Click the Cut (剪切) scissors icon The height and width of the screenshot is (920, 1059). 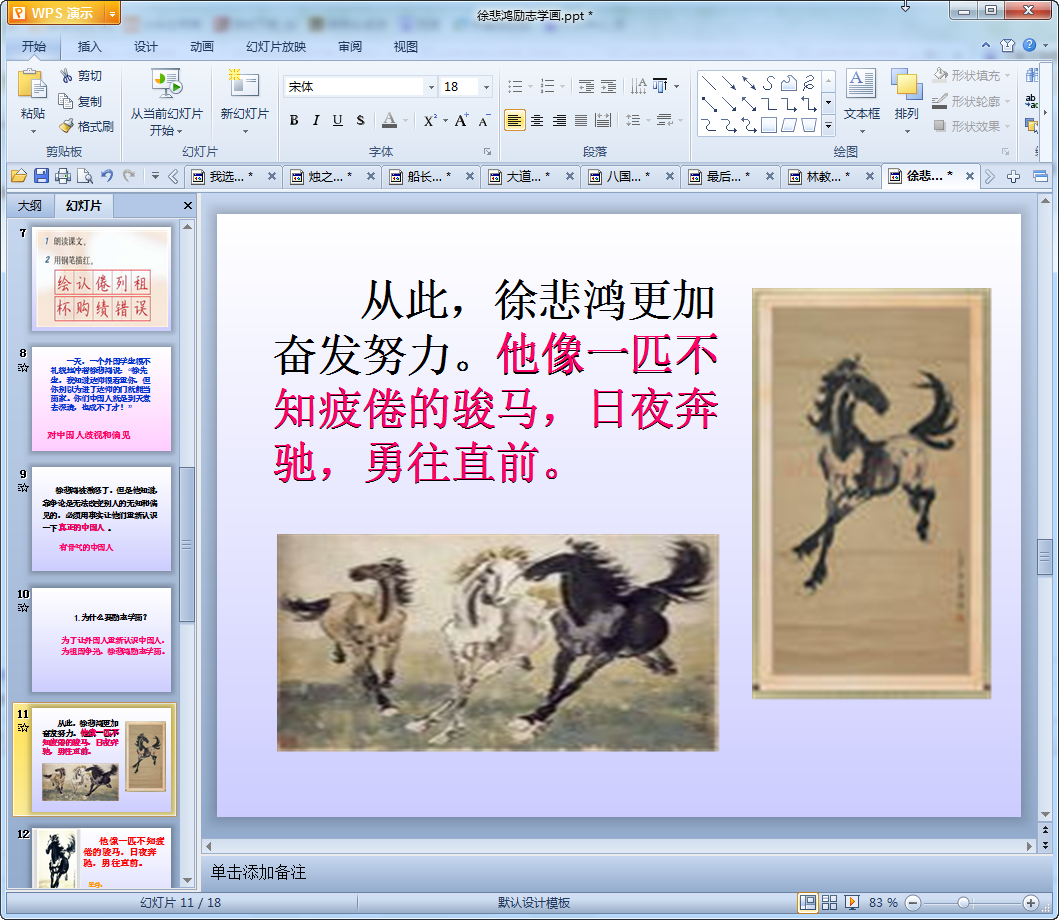[66, 76]
